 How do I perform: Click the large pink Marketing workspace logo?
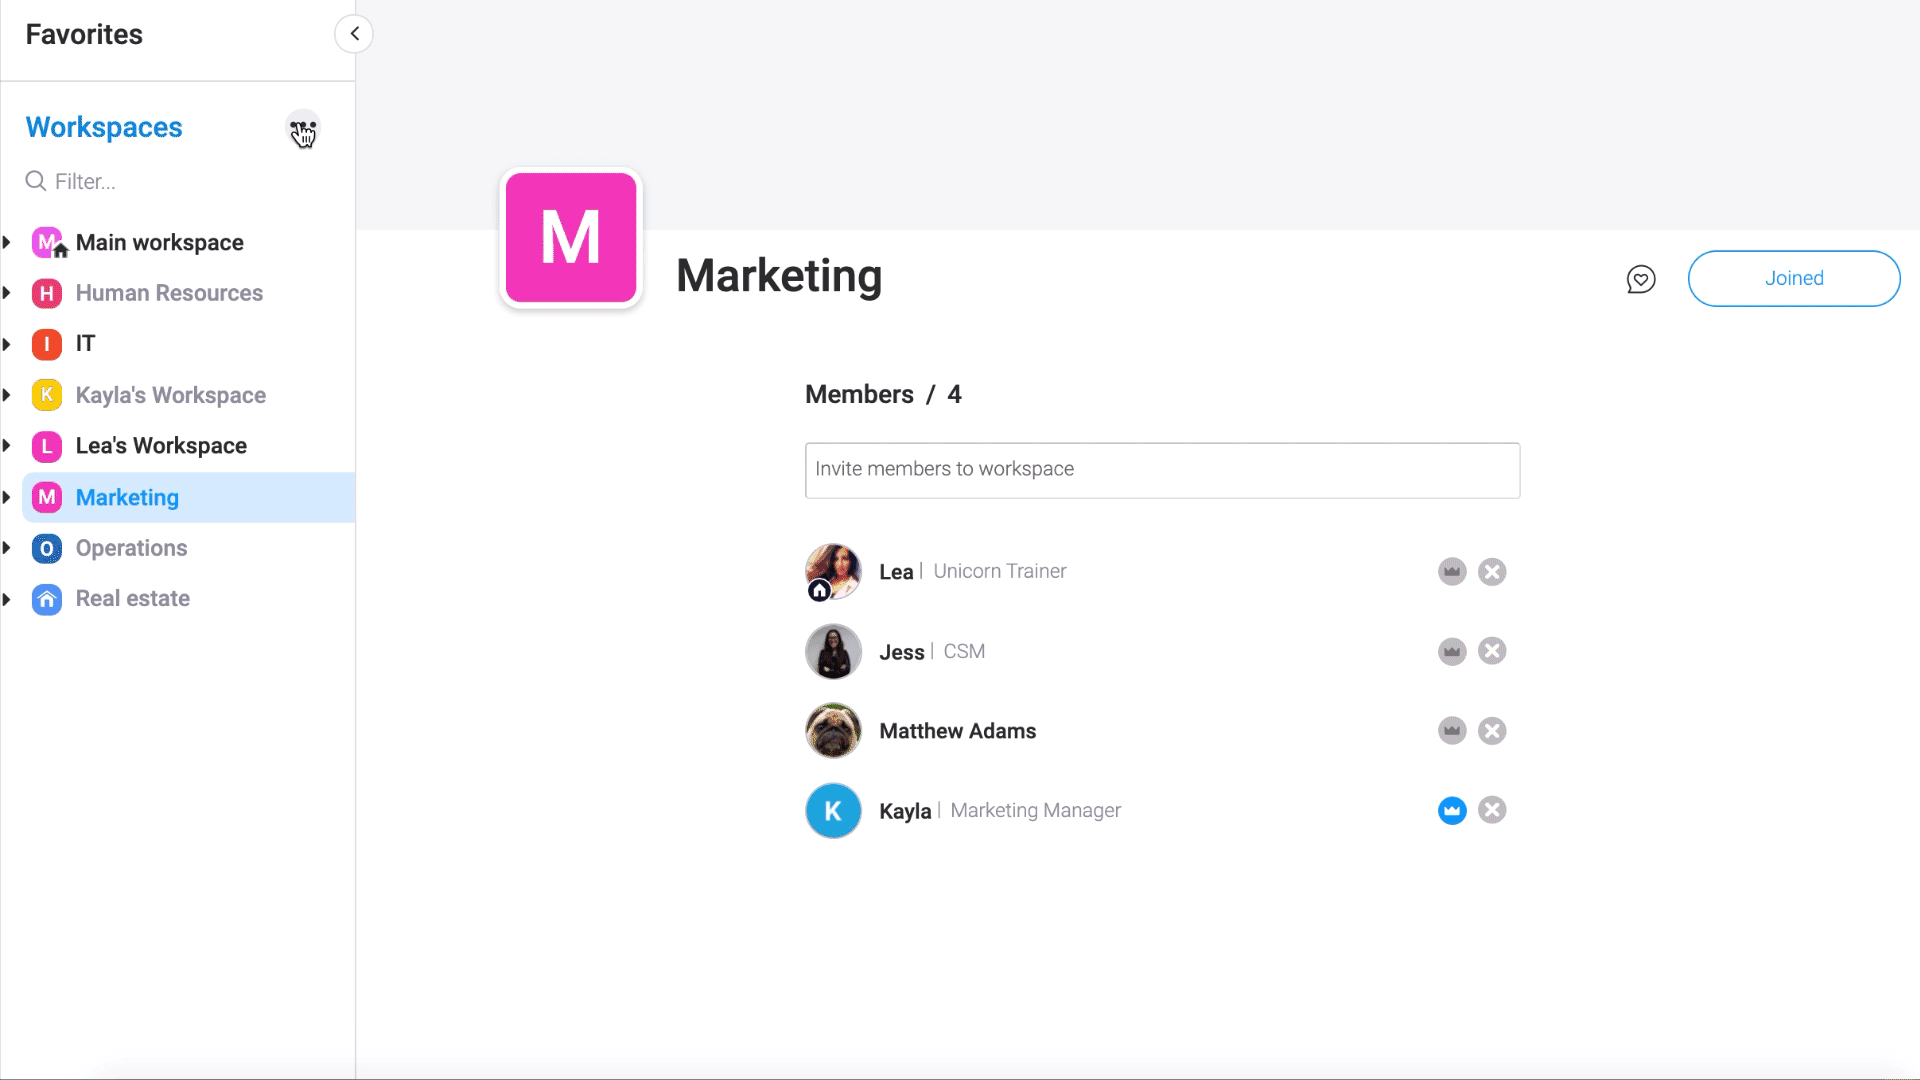pyautogui.click(x=571, y=238)
